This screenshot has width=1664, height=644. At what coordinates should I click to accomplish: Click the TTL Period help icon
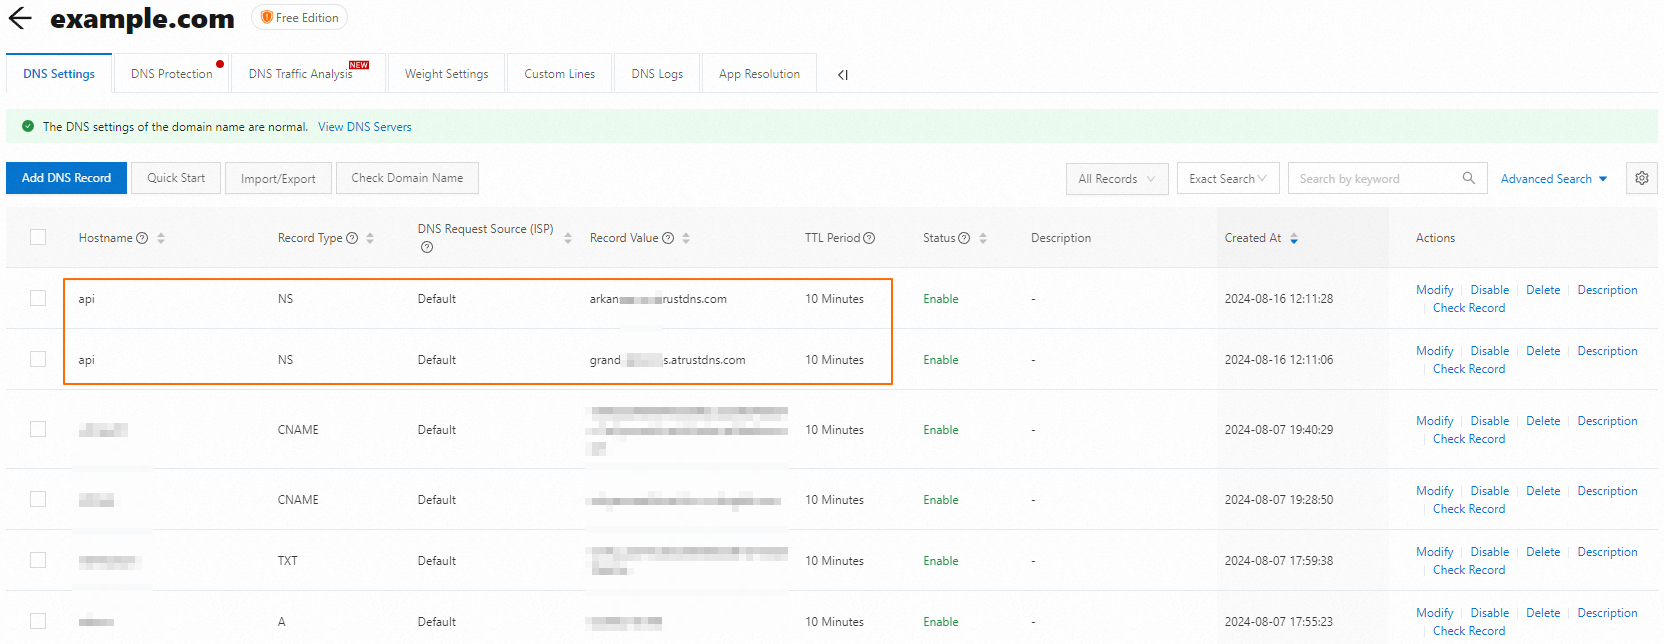869,238
